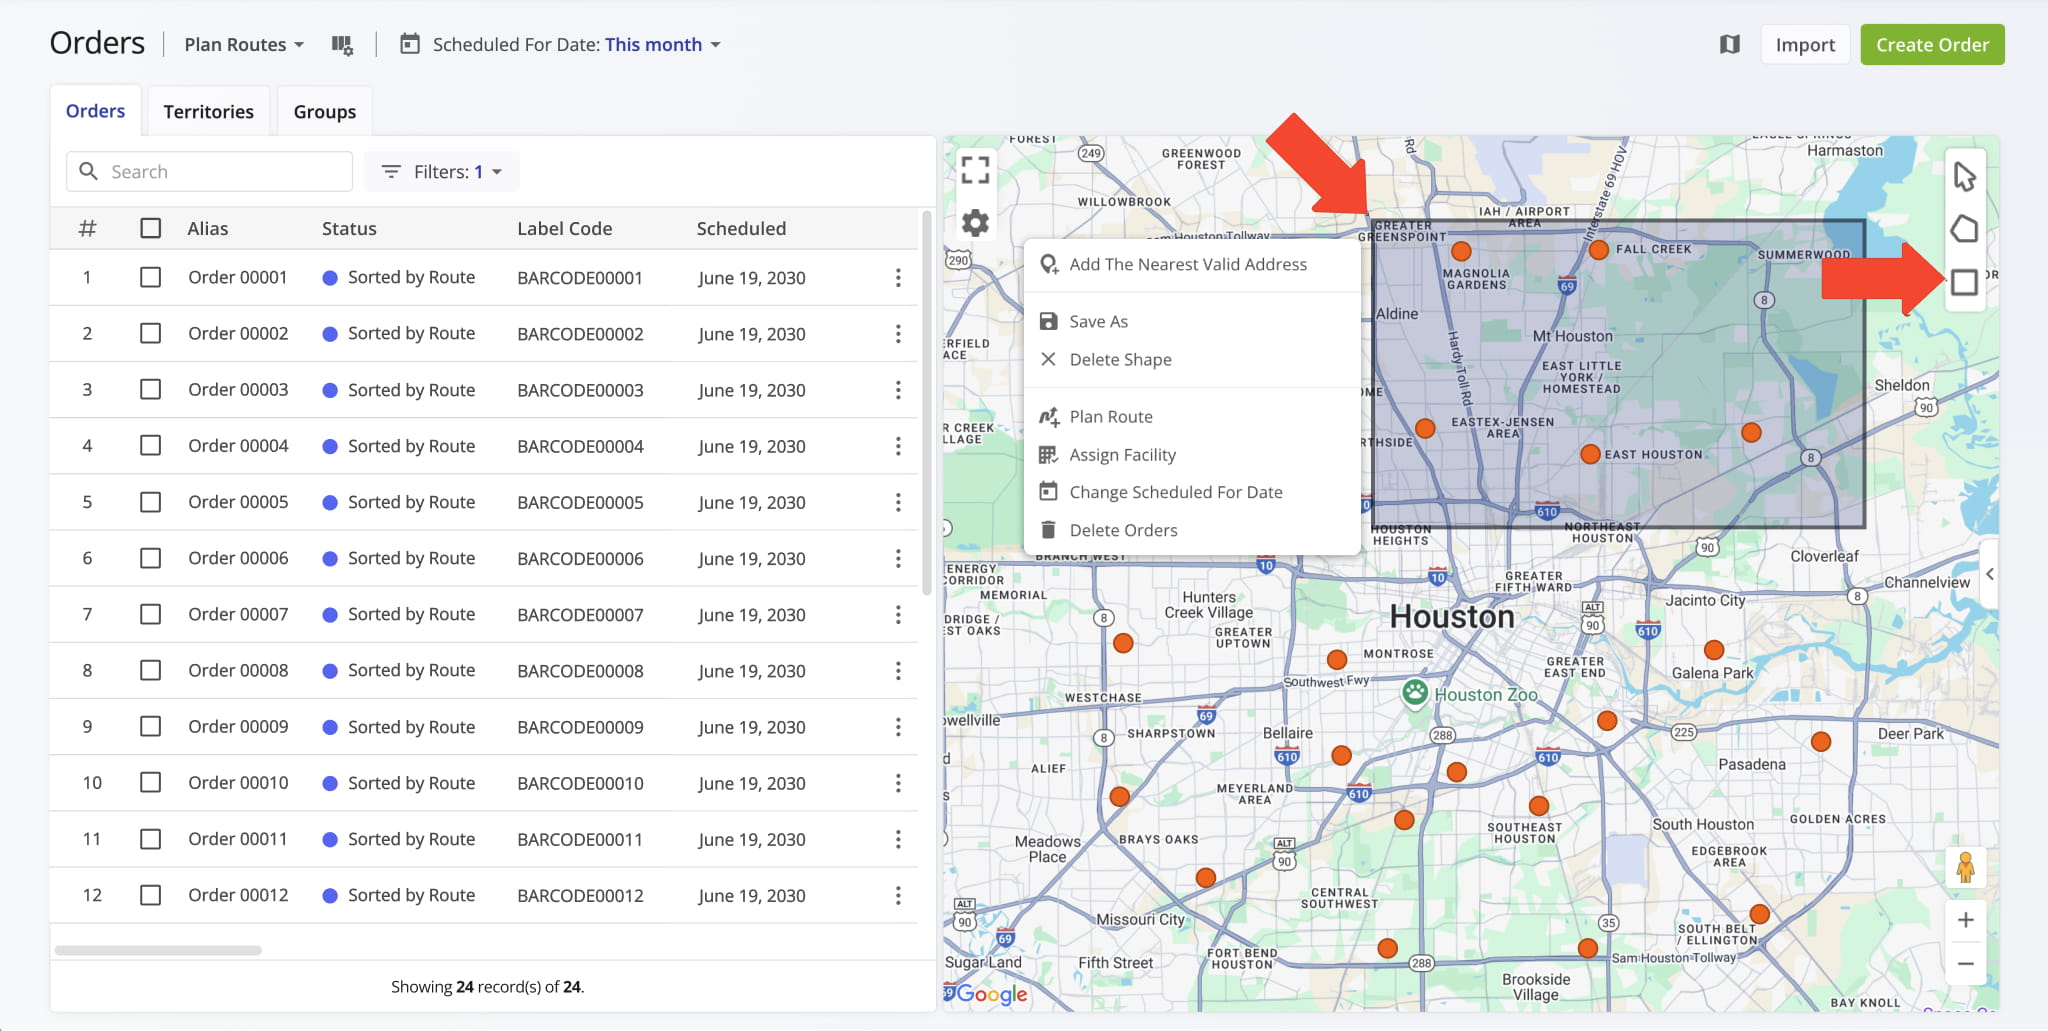Open row menu for Order 00008
Screen dimensions: 2048x1031
[898, 670]
